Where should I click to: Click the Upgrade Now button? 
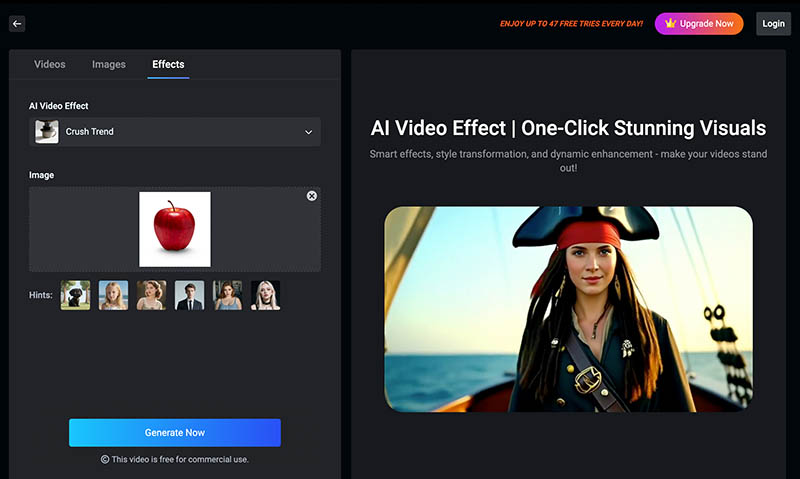coord(699,23)
